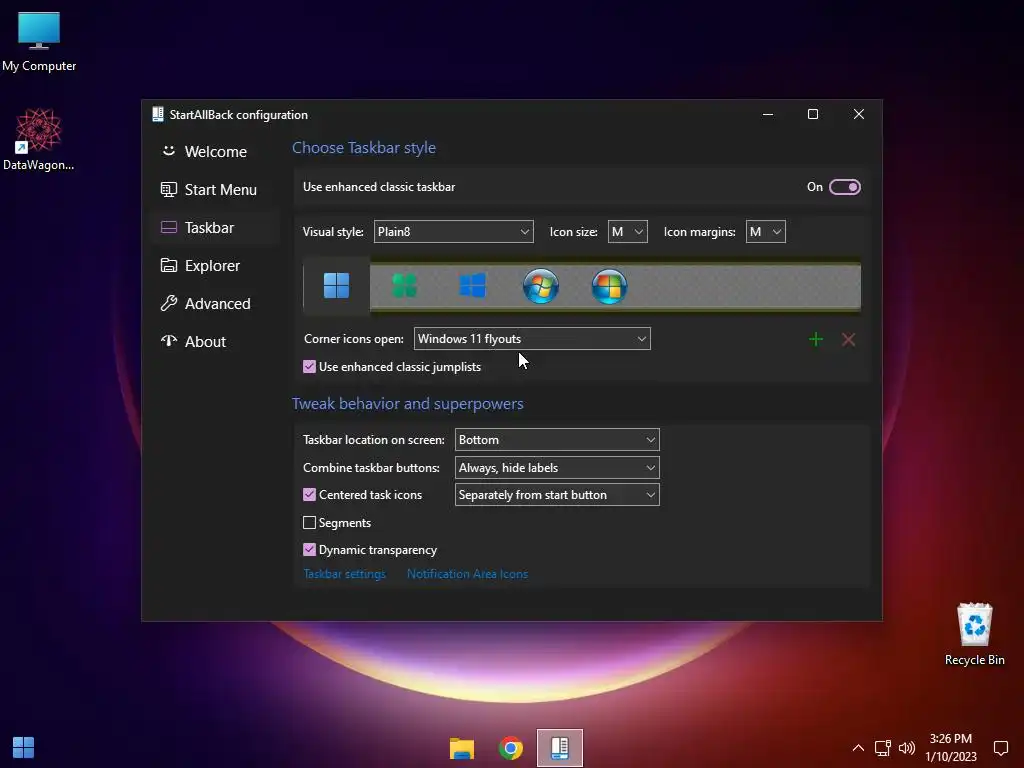
Task: Uncheck Use enhanced classic jumplists
Action: point(310,367)
